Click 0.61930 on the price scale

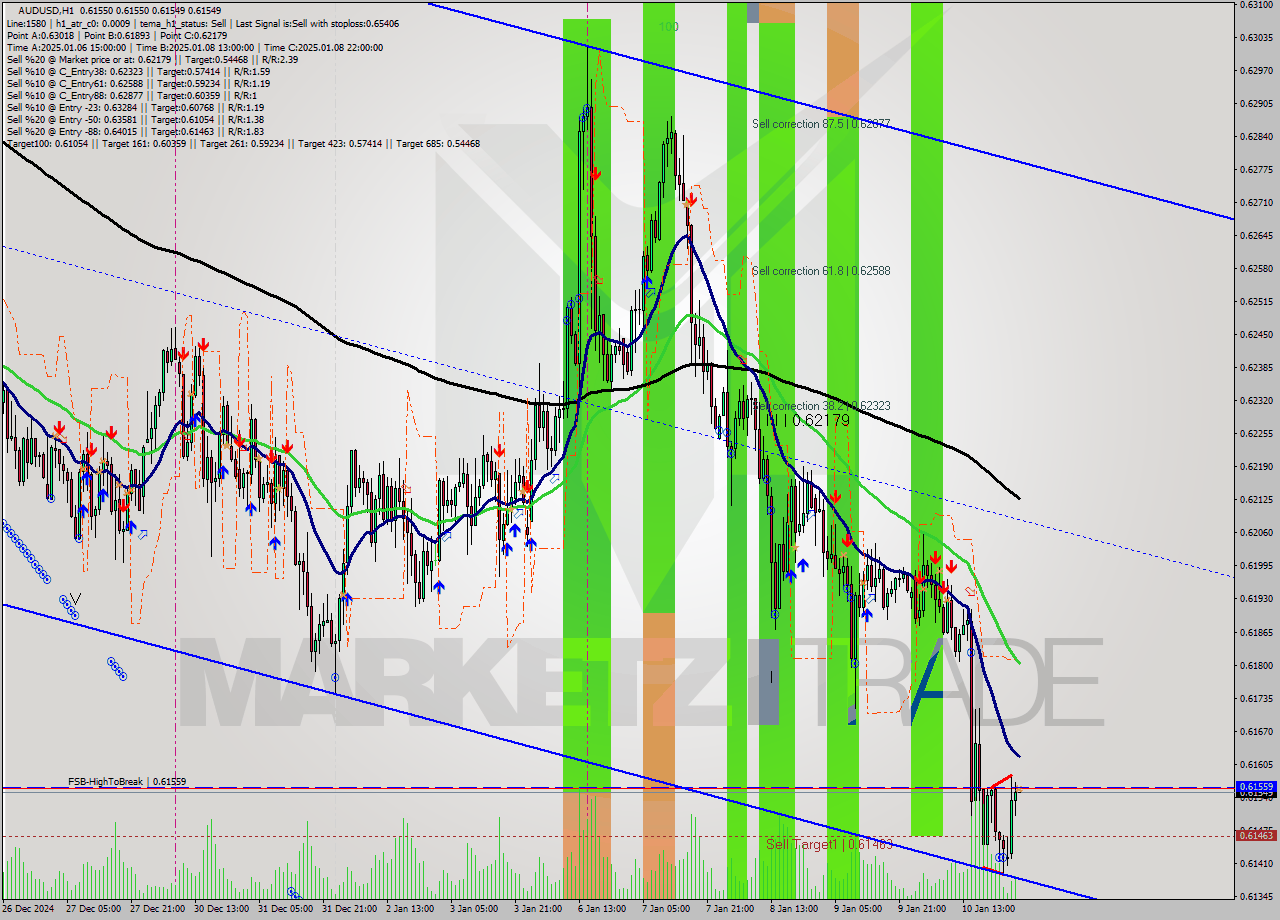pyautogui.click(x=1256, y=598)
